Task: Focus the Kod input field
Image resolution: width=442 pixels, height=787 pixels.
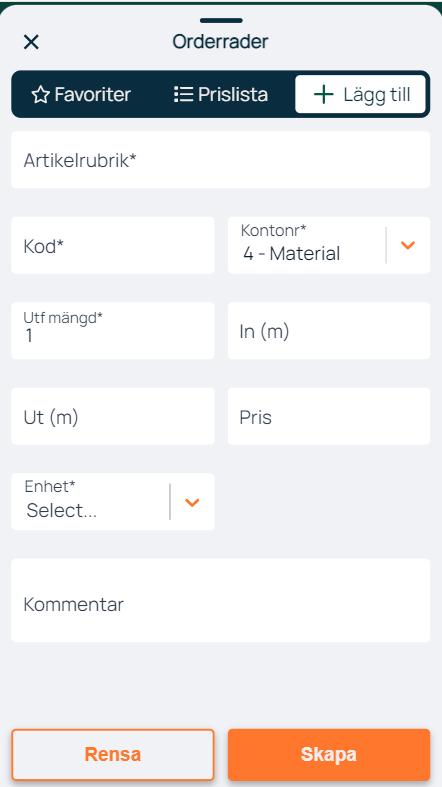Action: 113,245
